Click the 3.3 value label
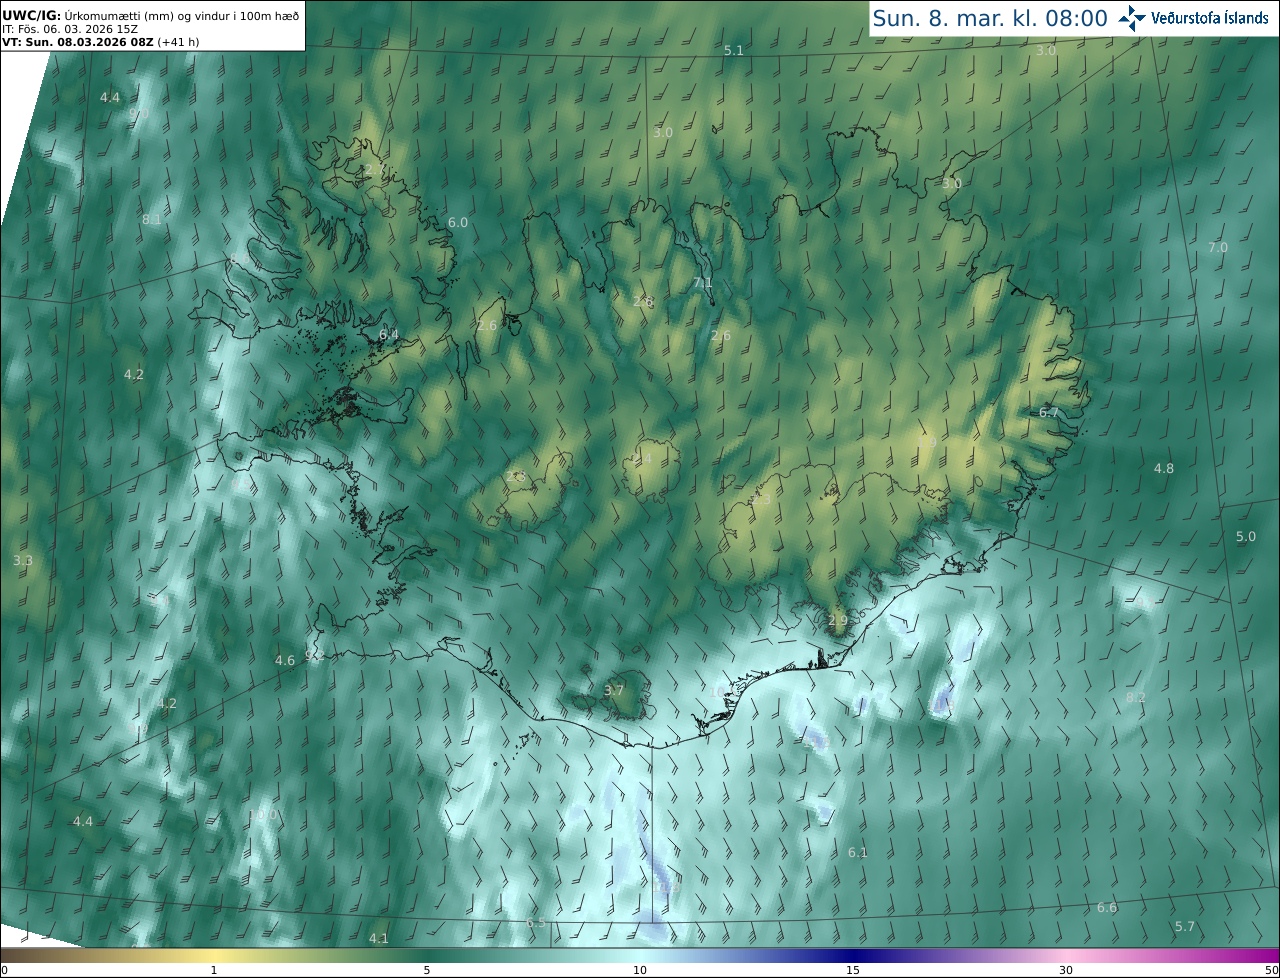Viewport: 1280px width, 978px height. tap(23, 560)
